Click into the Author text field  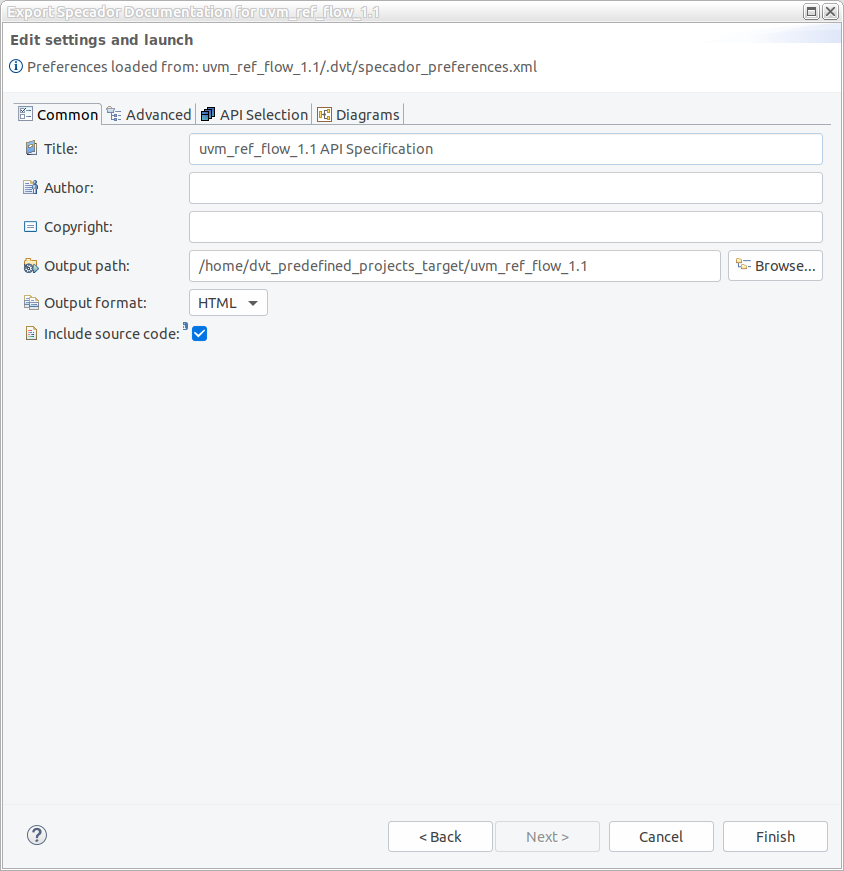505,188
